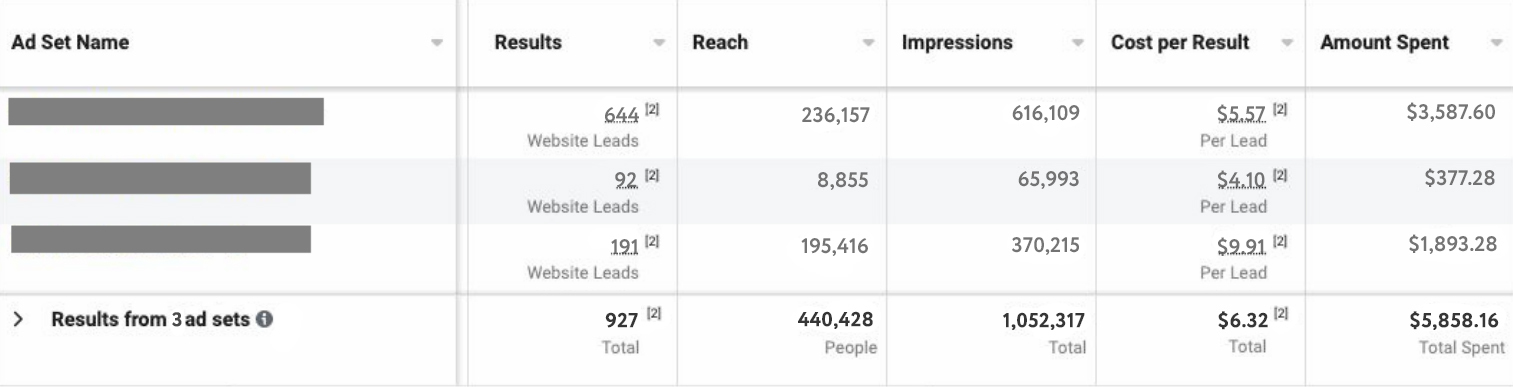Open the Ad Set Name column dropdown arrow

pos(437,44)
